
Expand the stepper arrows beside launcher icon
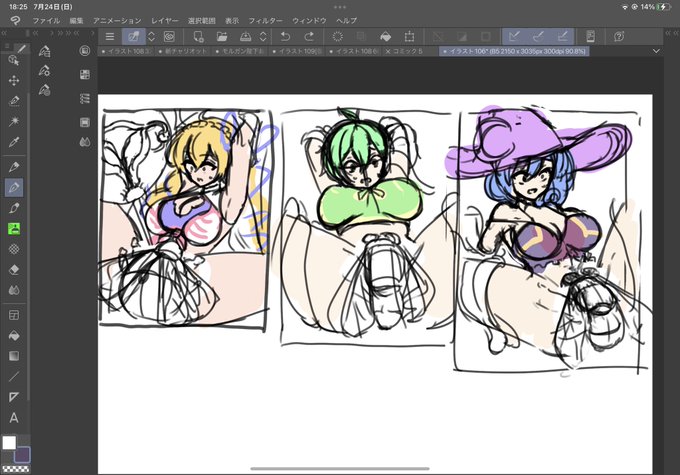point(151,36)
